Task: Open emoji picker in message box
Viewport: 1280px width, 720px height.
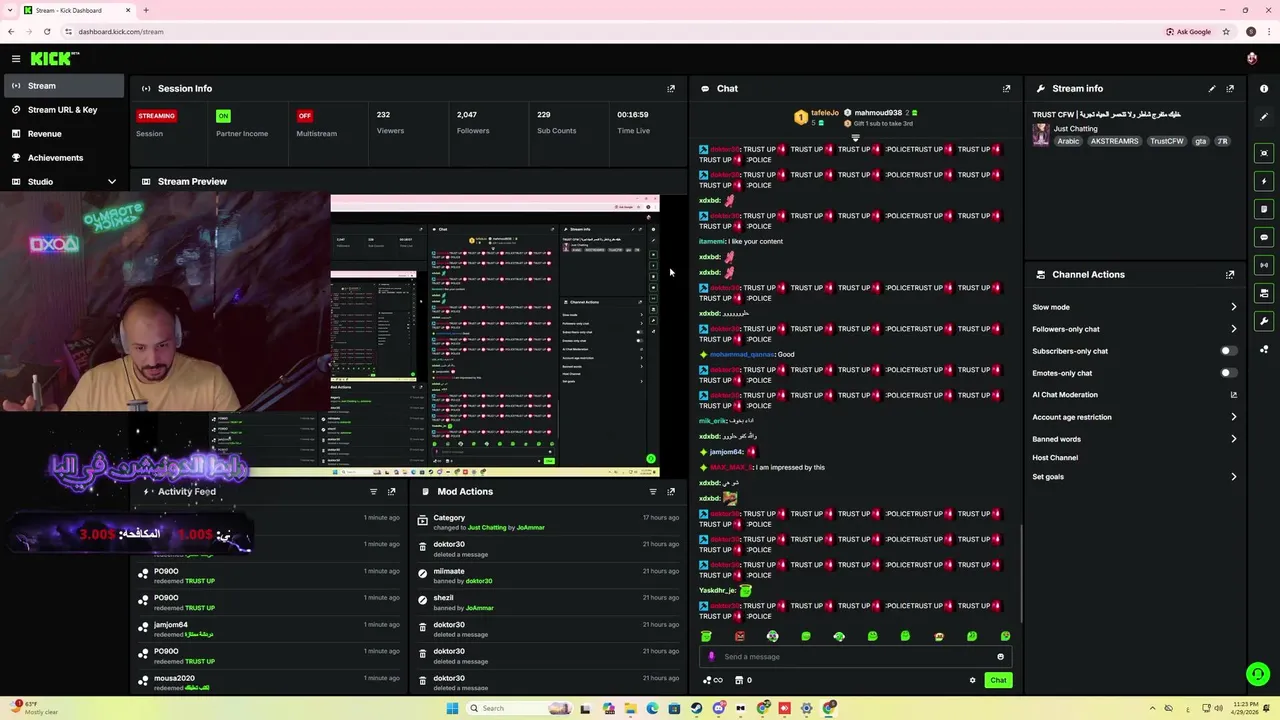Action: pyautogui.click(x=1000, y=657)
